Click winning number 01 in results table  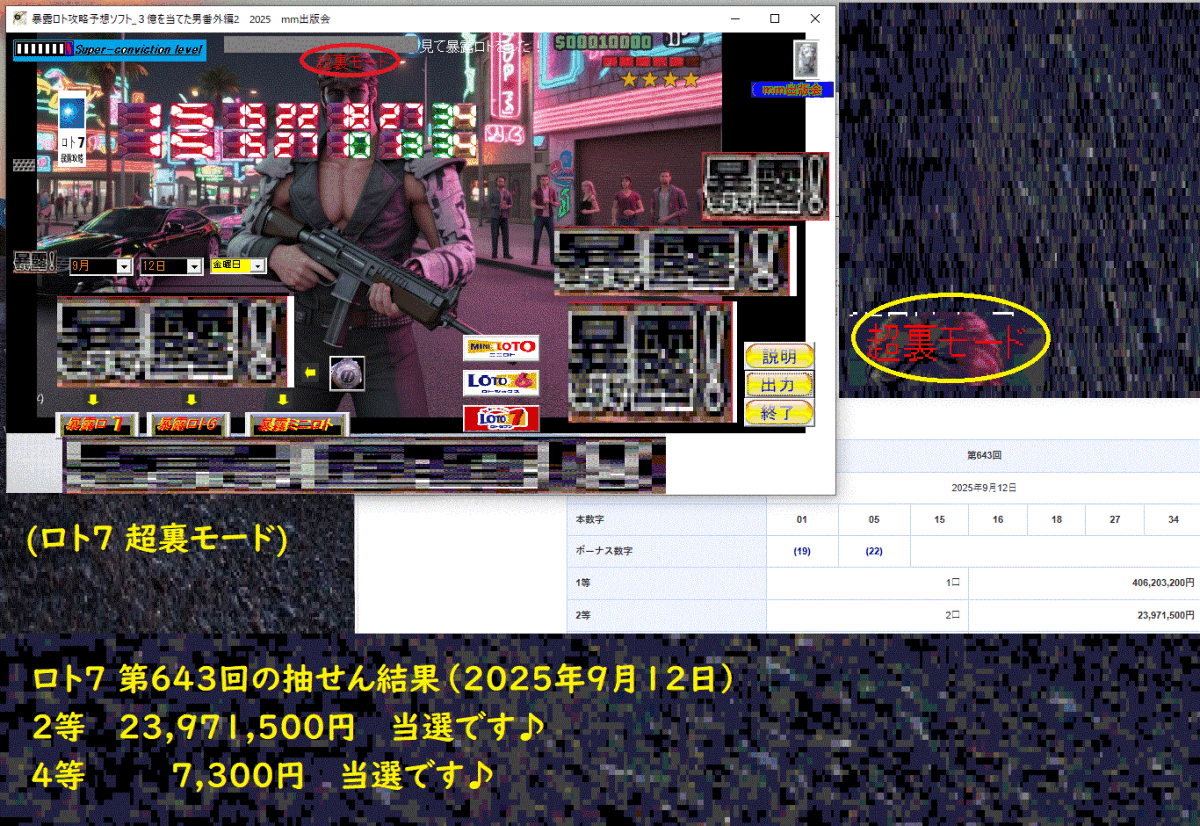pyautogui.click(x=802, y=520)
